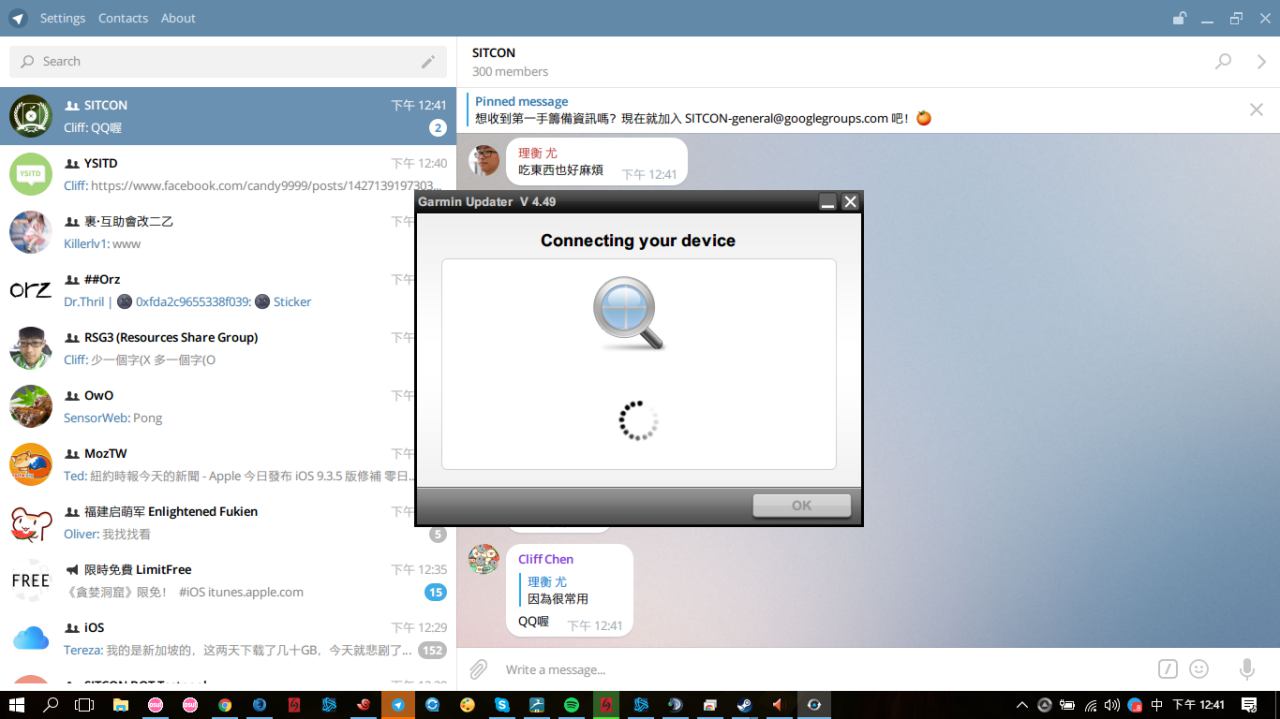Viewport: 1280px width, 719px height.
Task: Open the Windows Start menu
Action: pyautogui.click(x=17, y=705)
